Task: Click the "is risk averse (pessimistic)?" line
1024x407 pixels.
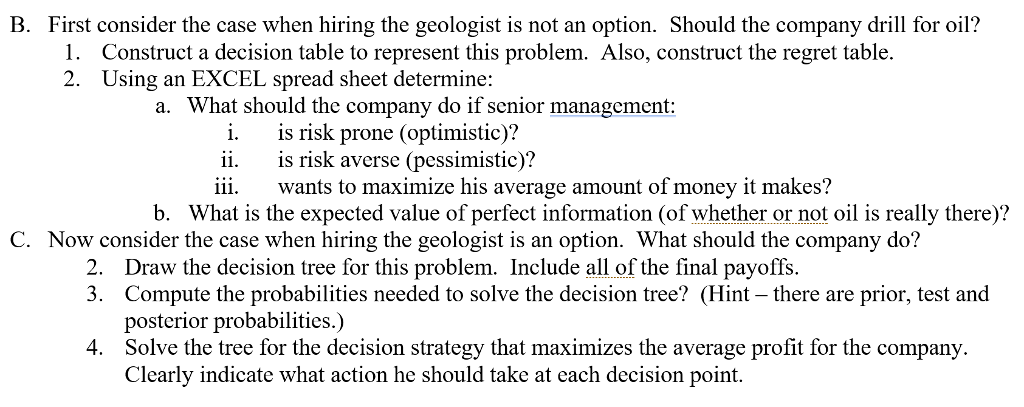Action: click(406, 159)
